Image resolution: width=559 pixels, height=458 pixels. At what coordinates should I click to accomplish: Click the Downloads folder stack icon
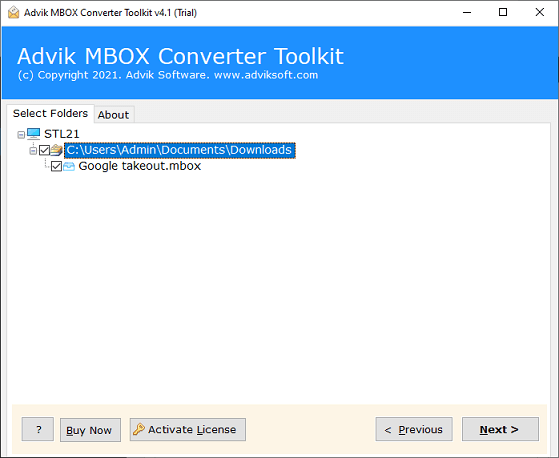(x=56, y=150)
